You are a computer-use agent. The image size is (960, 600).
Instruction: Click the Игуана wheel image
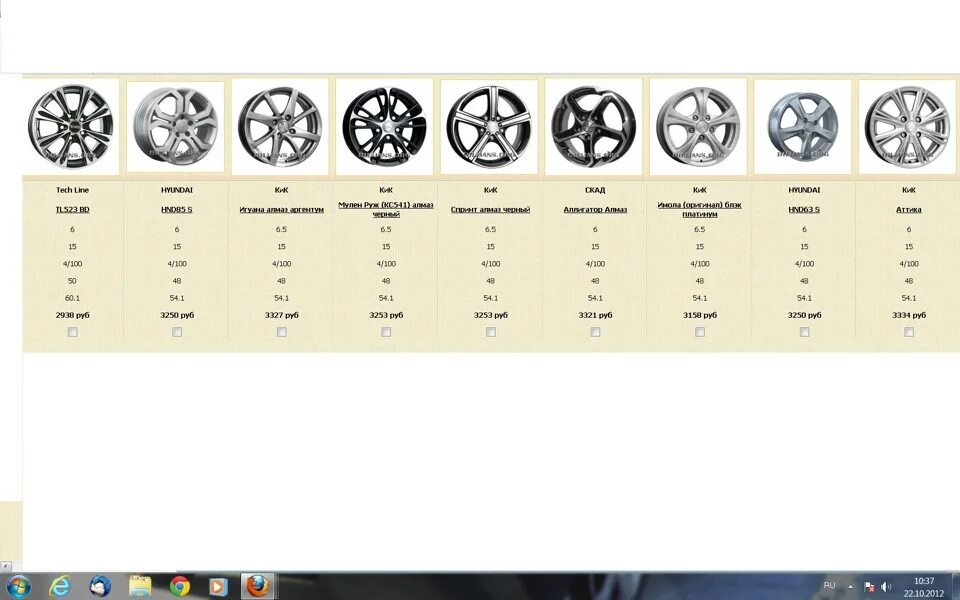pyautogui.click(x=280, y=127)
